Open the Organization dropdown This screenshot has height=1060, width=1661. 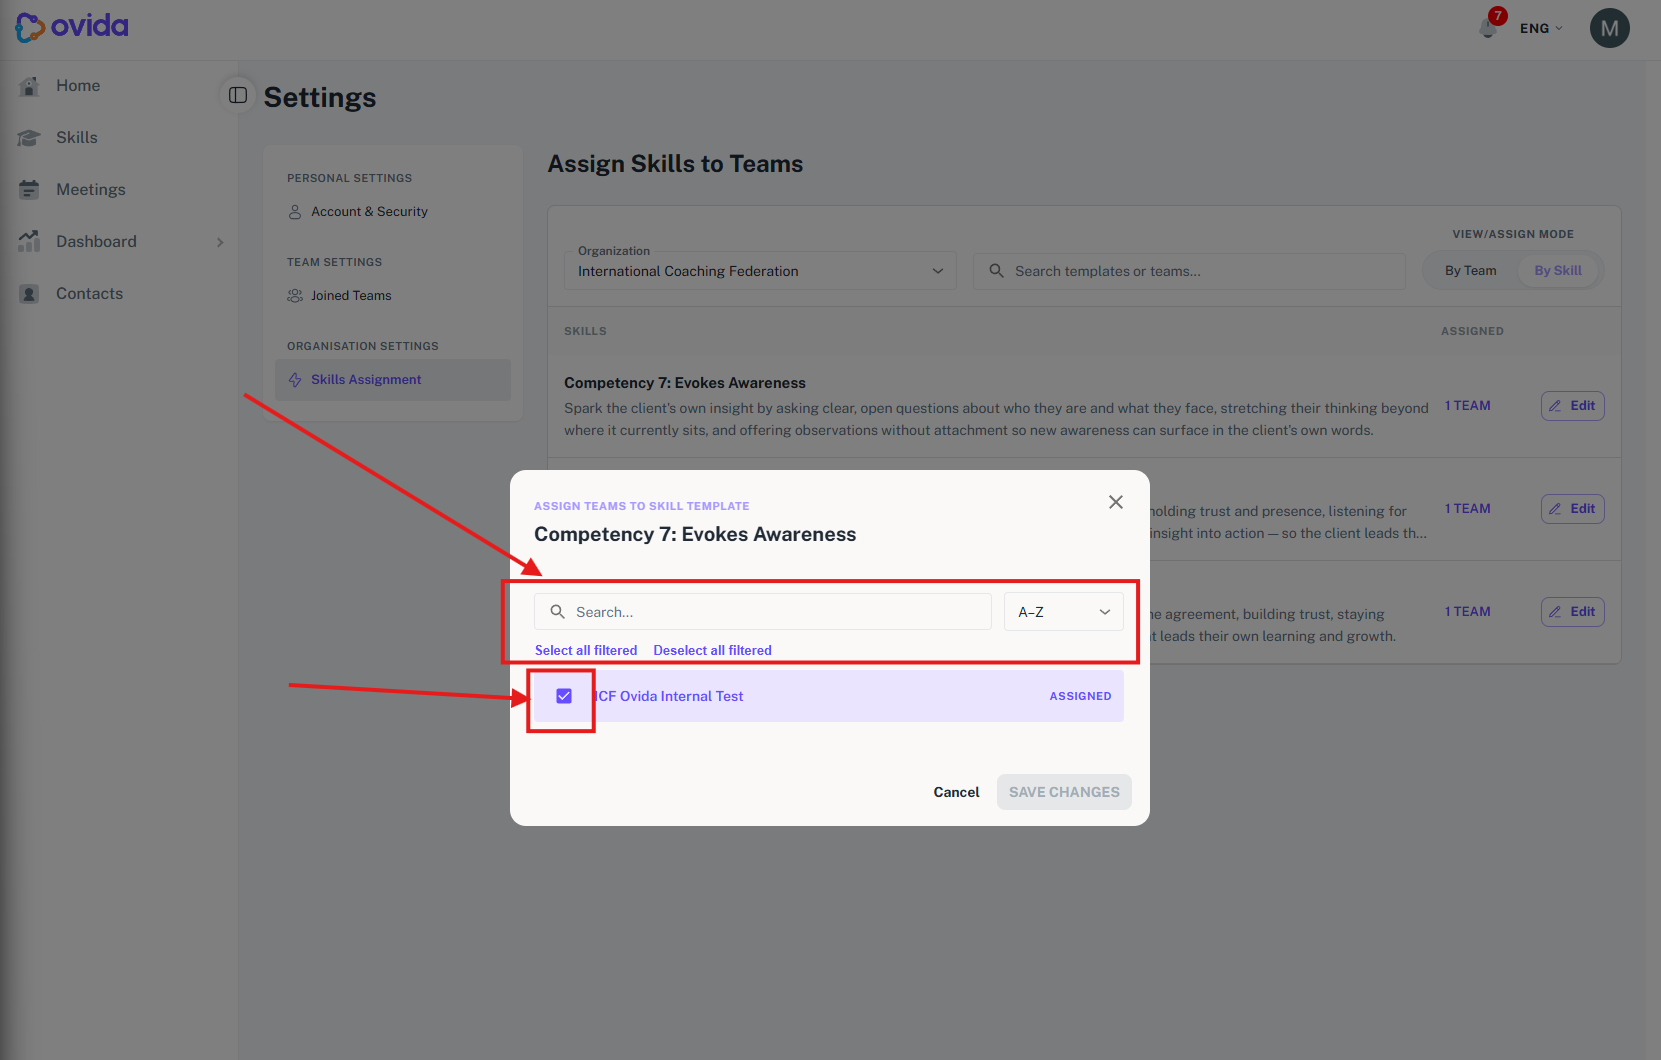(x=760, y=271)
